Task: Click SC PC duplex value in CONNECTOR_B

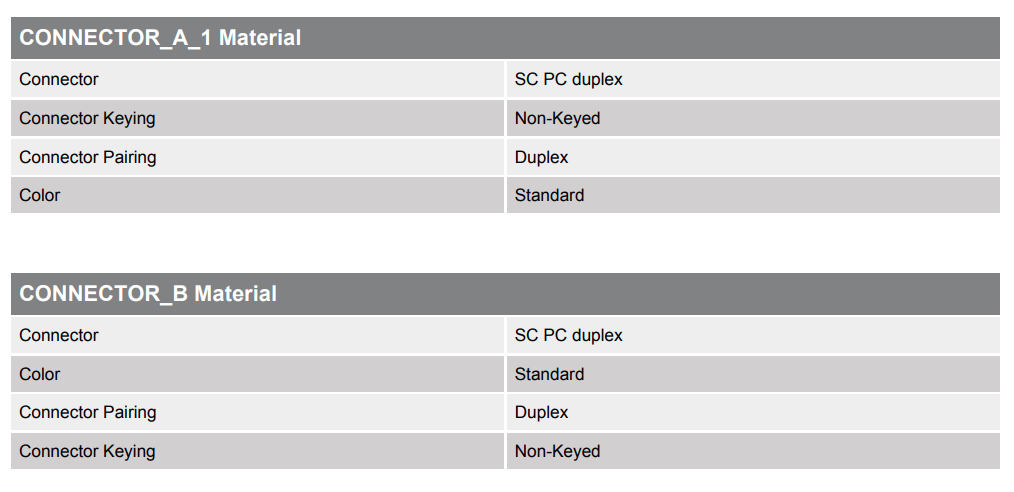Action: click(568, 336)
